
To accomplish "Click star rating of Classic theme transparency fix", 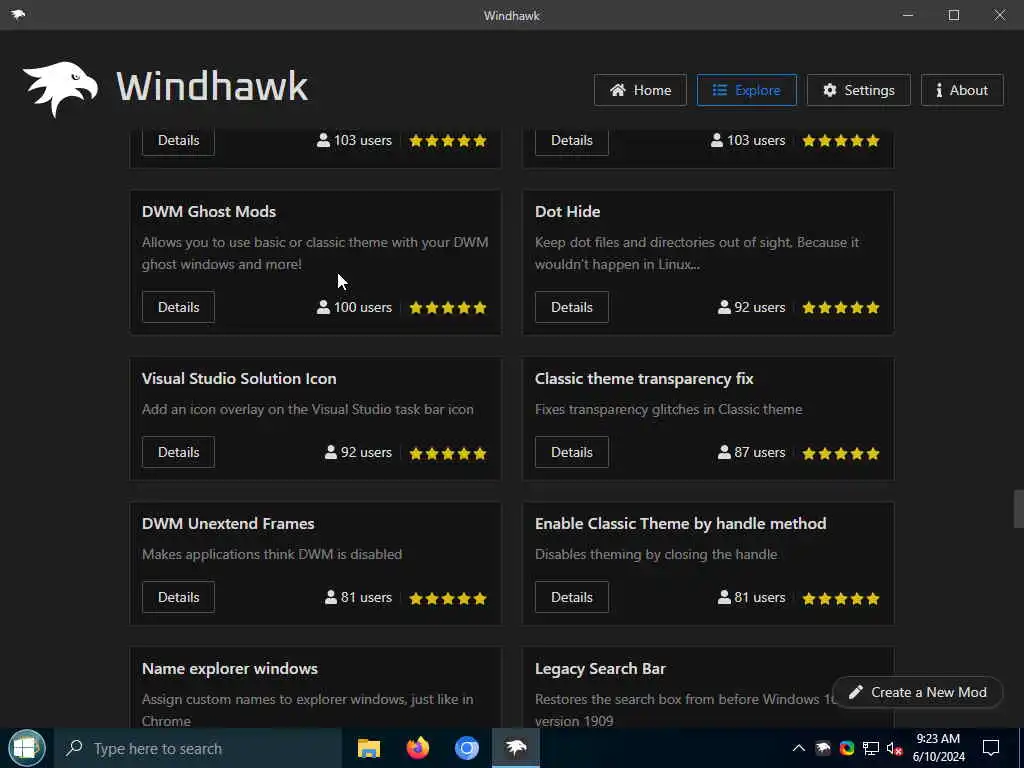I will click(841, 453).
